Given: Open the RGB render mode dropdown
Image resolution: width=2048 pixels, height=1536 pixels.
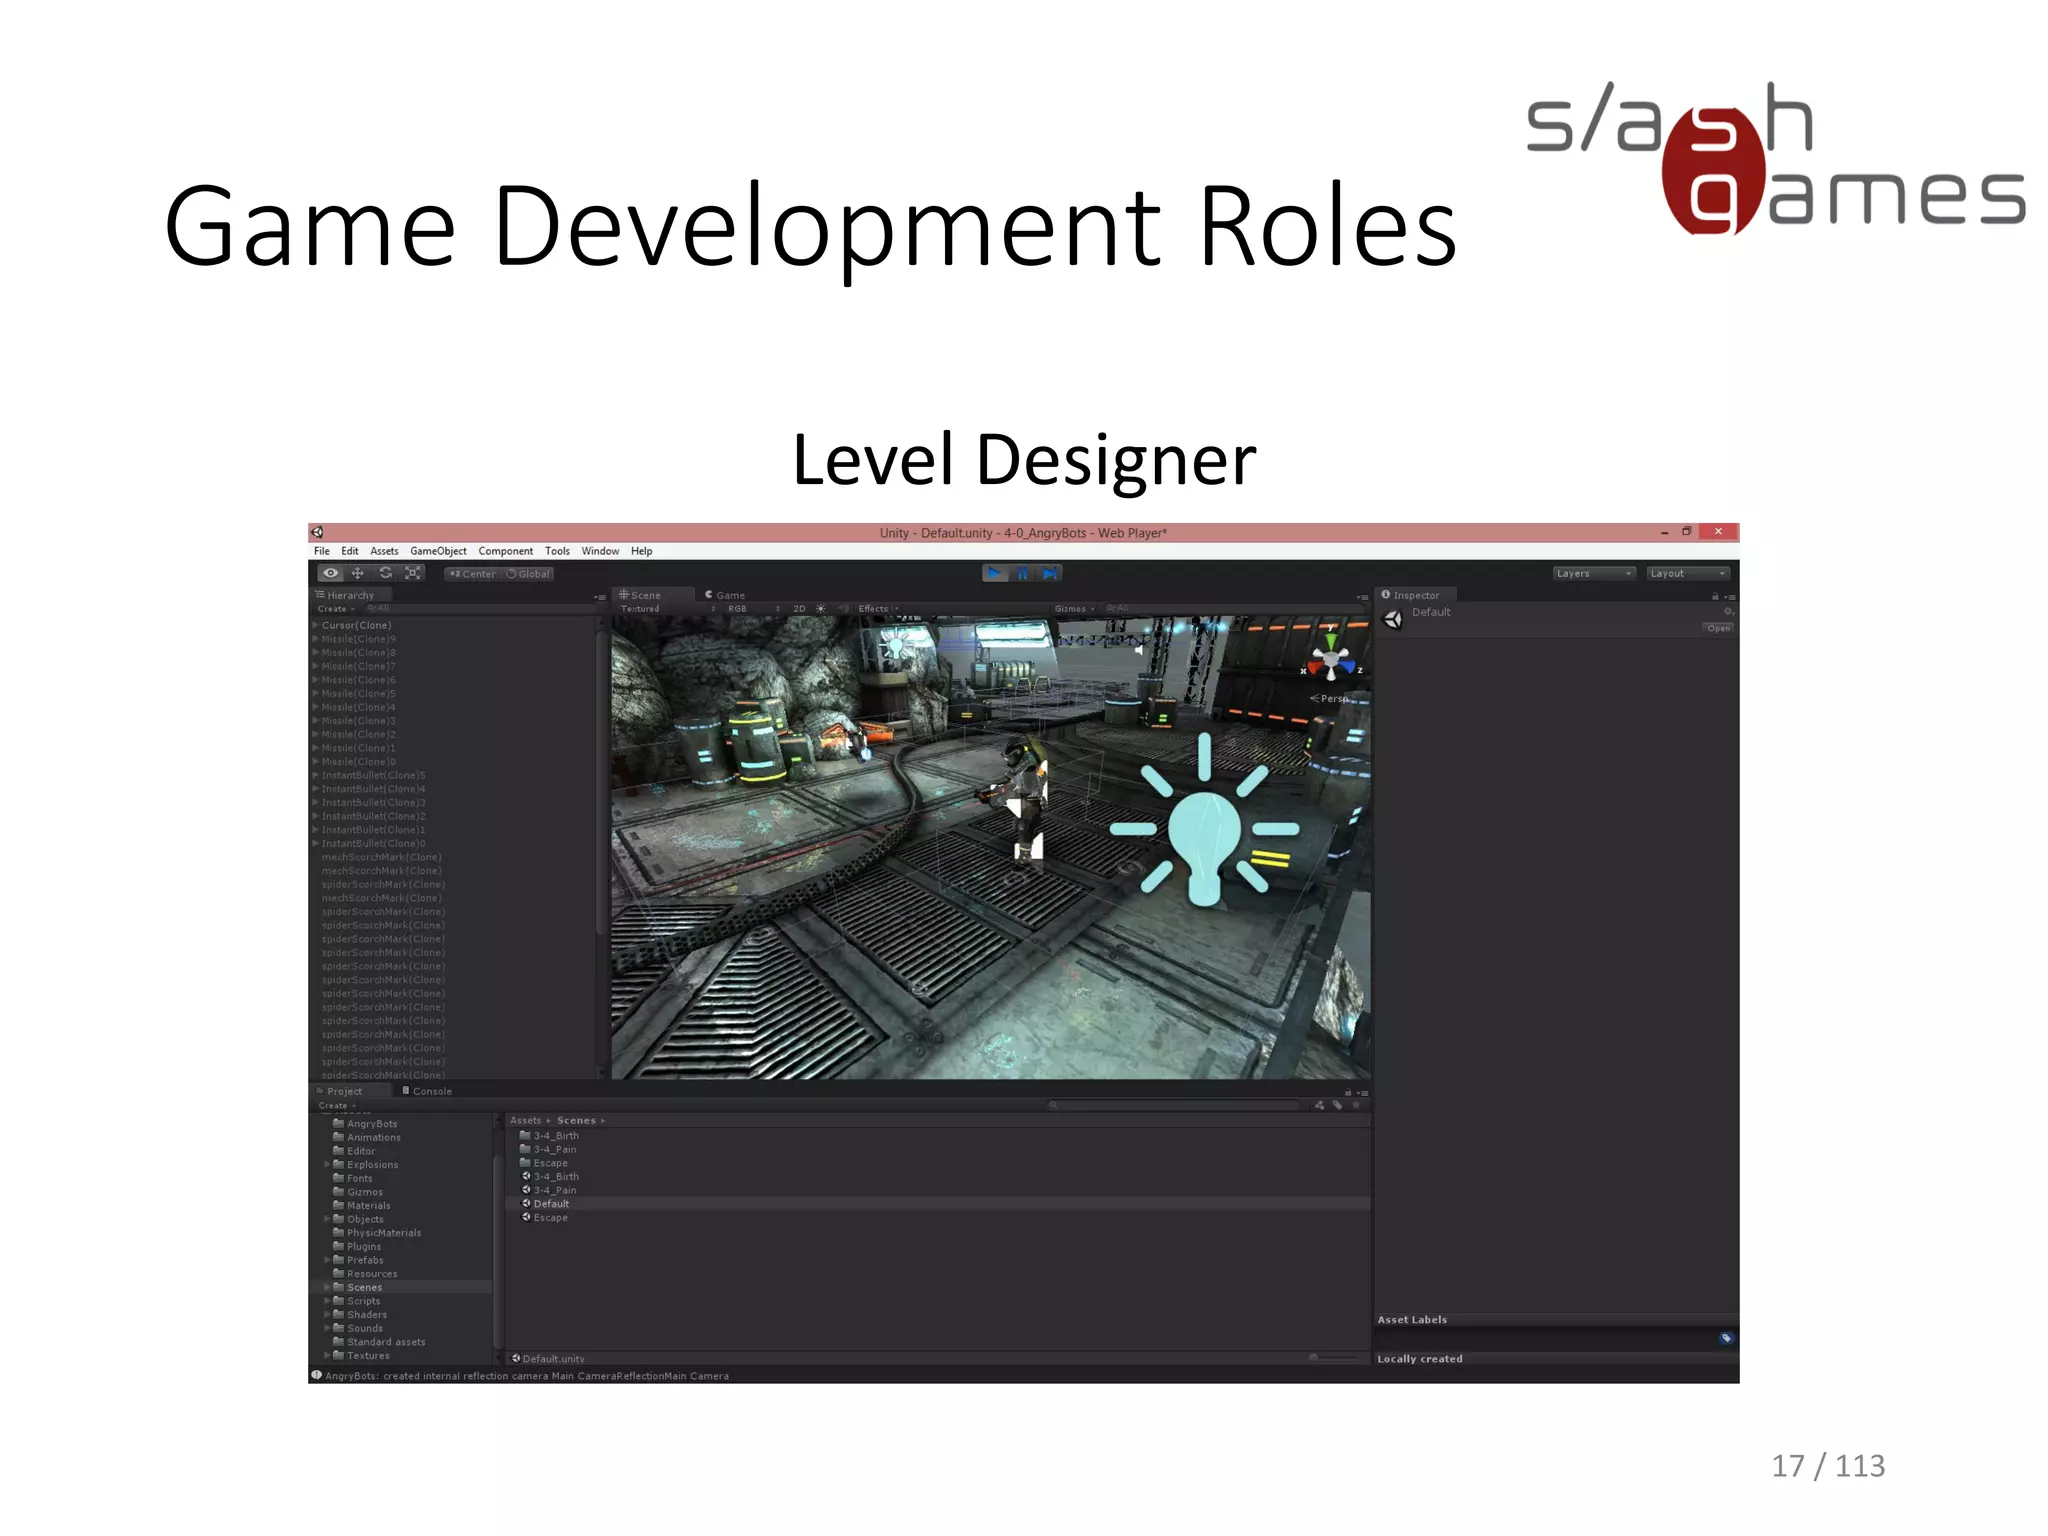Looking at the screenshot, I should click(752, 608).
